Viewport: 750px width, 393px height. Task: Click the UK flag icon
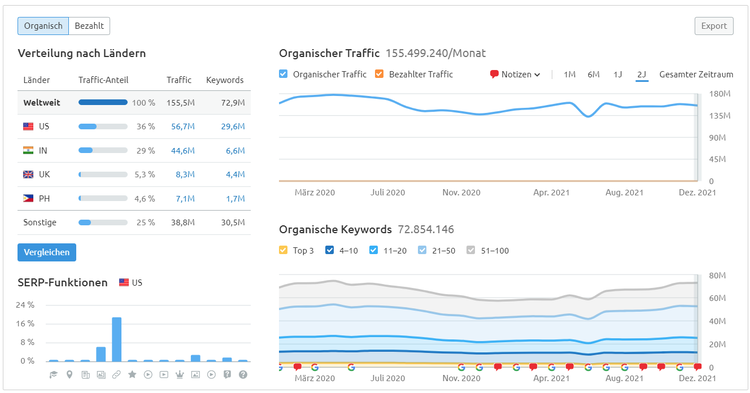28,175
